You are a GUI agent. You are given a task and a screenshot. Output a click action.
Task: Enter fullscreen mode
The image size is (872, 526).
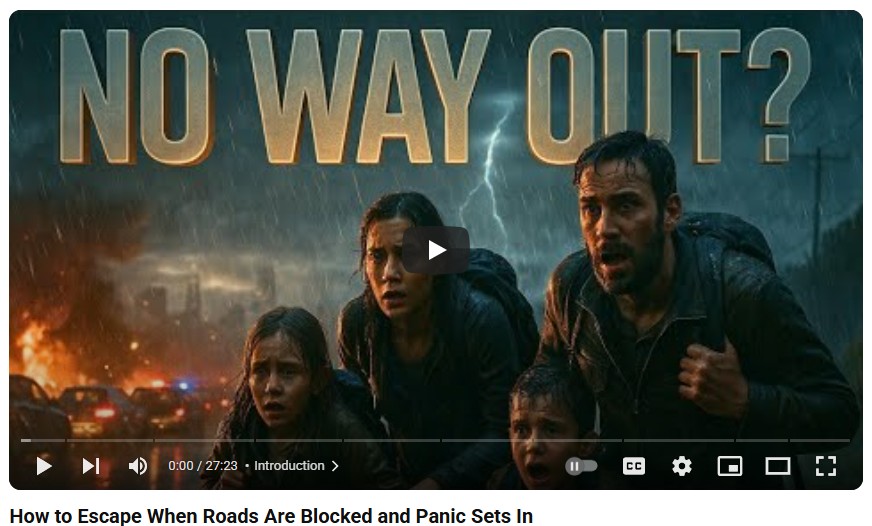[826, 466]
